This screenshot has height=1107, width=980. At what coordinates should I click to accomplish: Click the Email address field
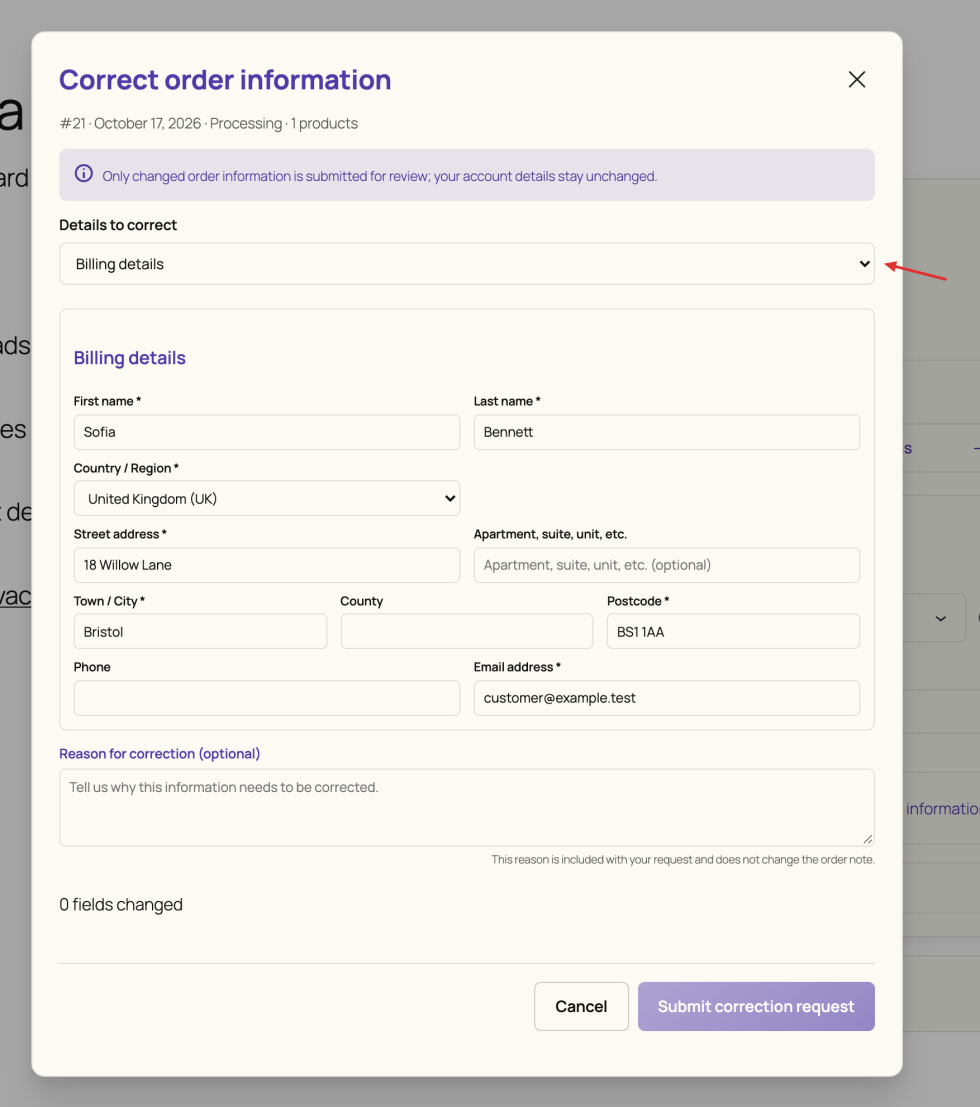tap(667, 698)
